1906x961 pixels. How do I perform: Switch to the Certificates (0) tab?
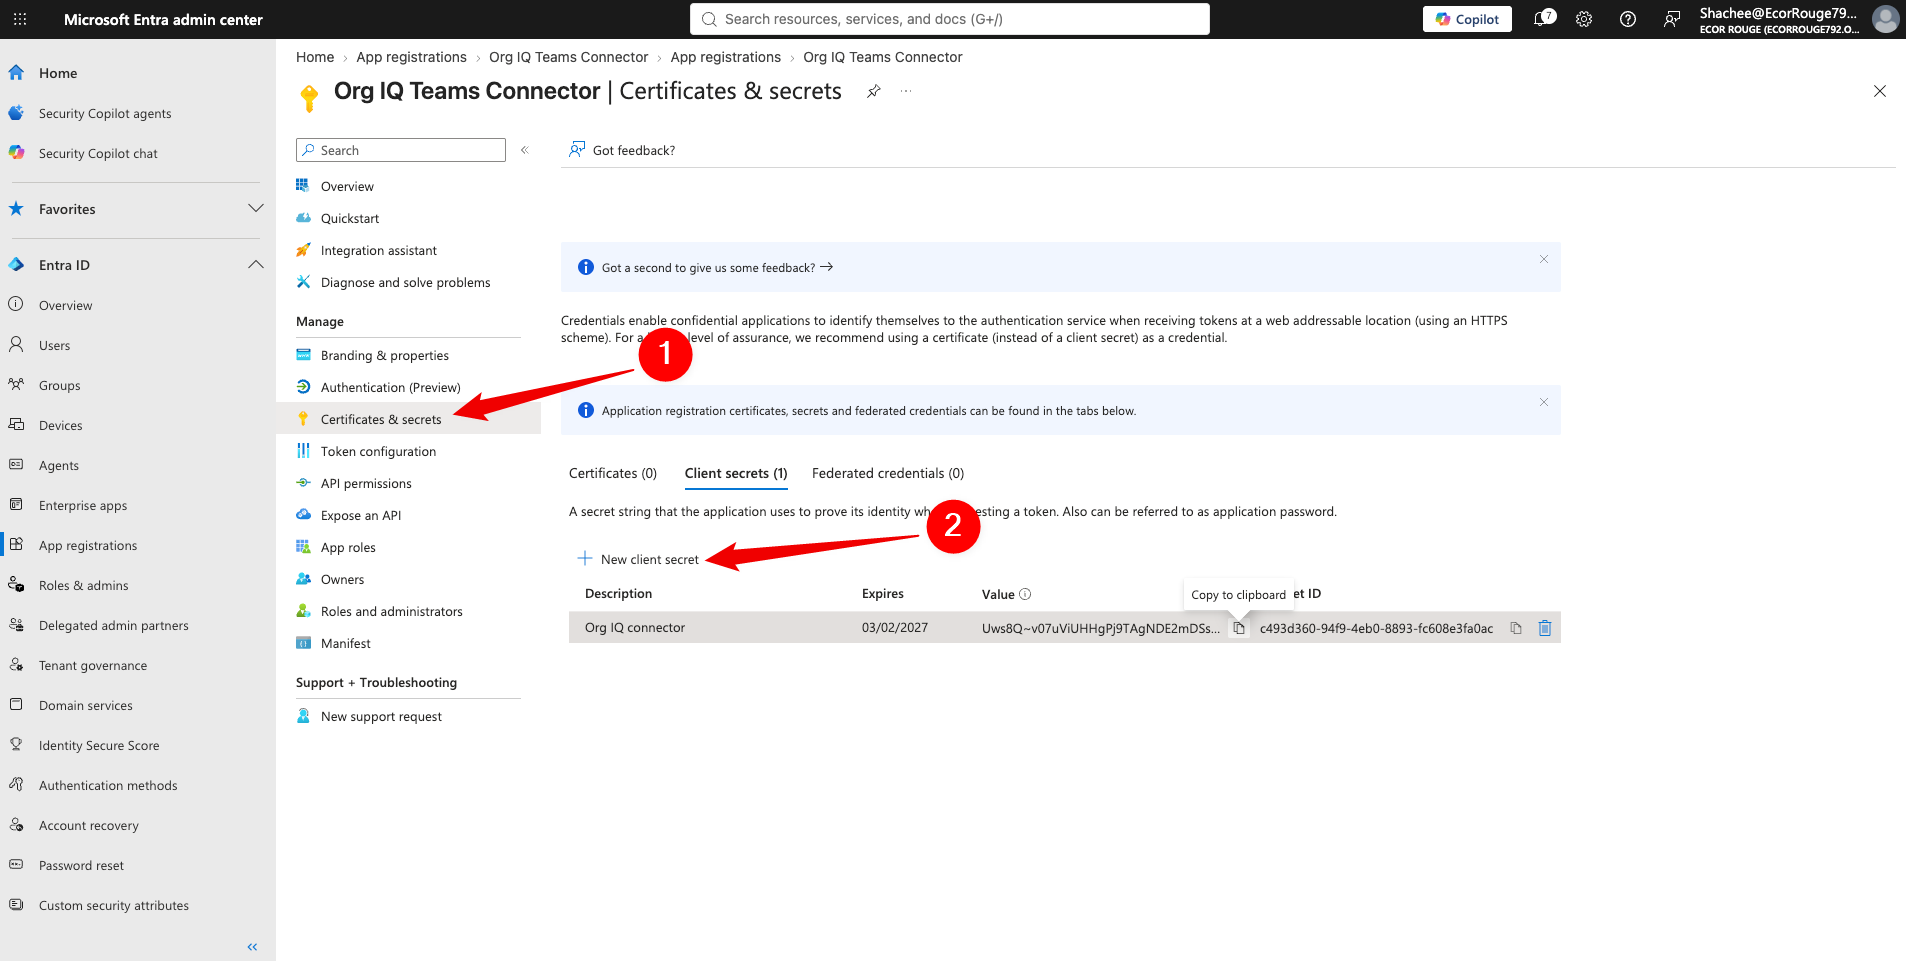[x=613, y=474]
